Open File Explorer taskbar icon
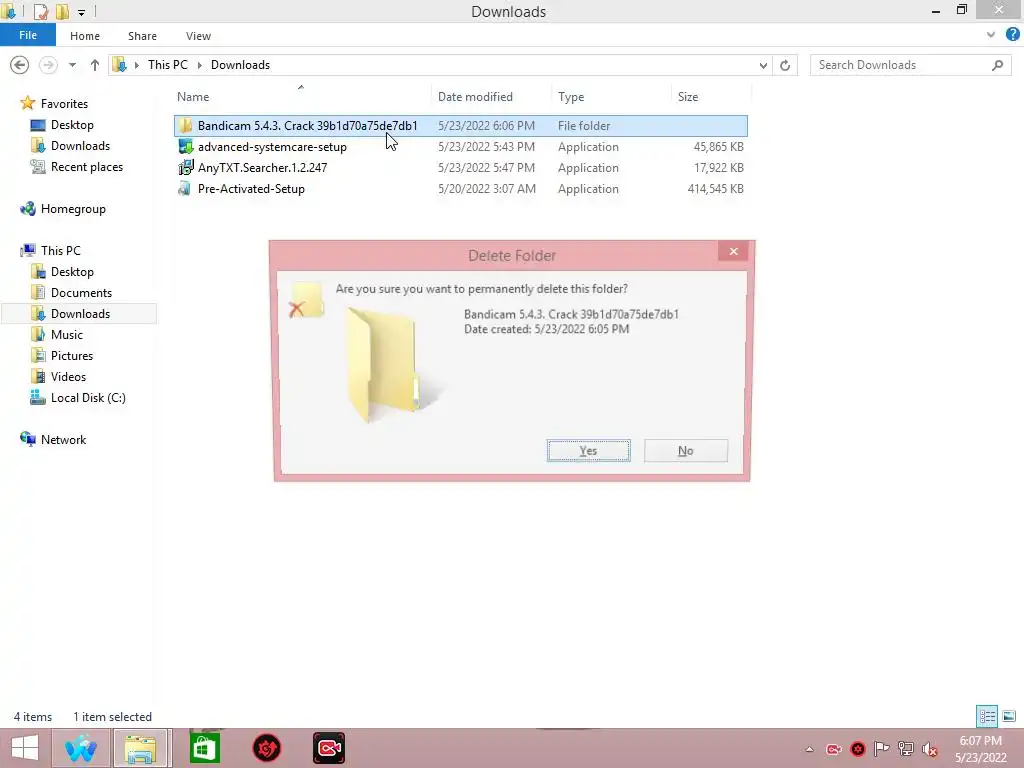 click(142, 748)
